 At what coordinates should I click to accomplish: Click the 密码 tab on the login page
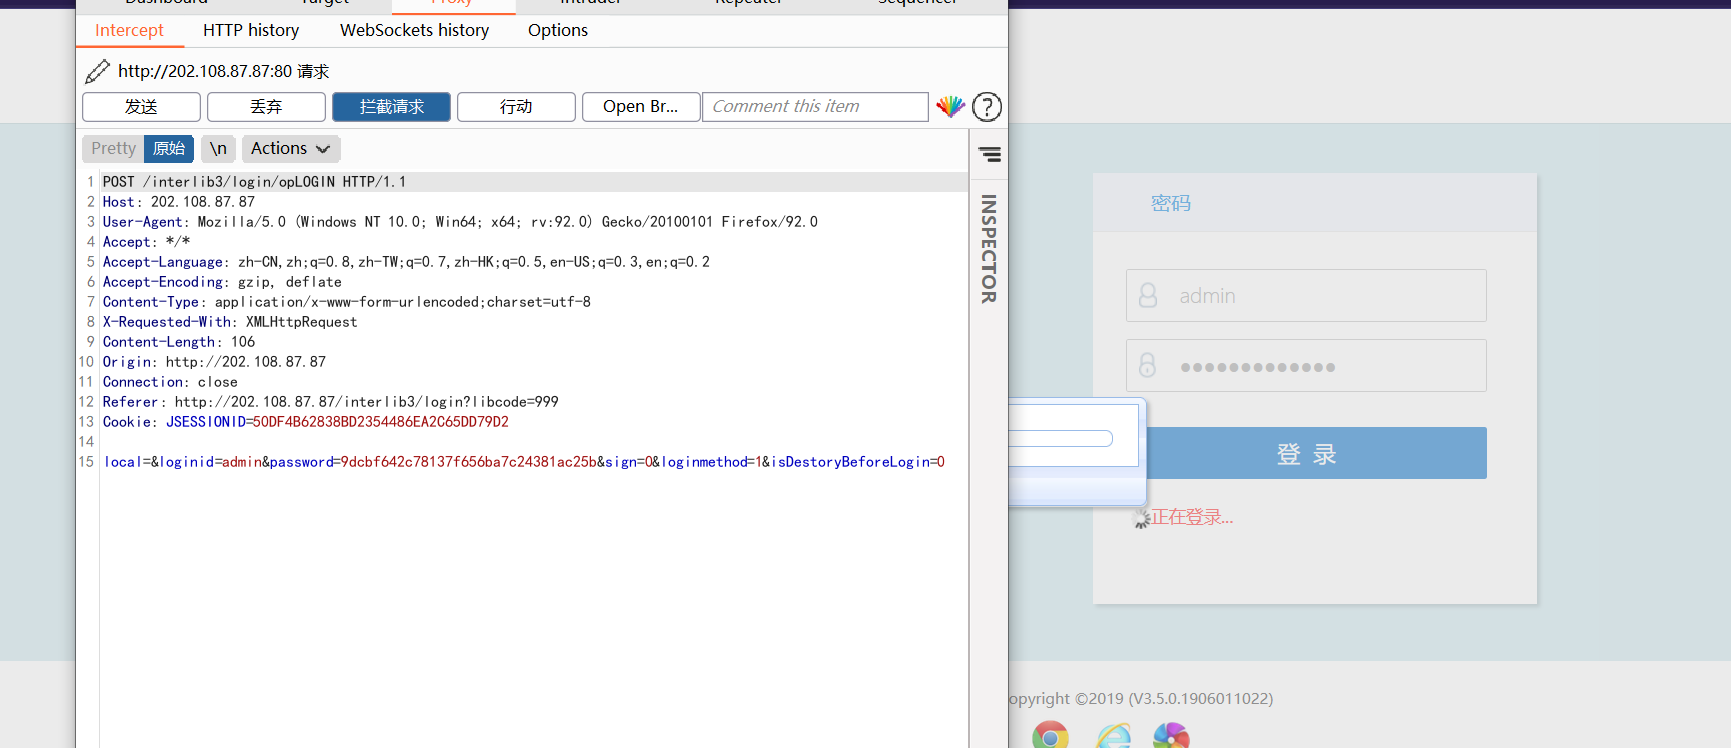pyautogui.click(x=1171, y=203)
